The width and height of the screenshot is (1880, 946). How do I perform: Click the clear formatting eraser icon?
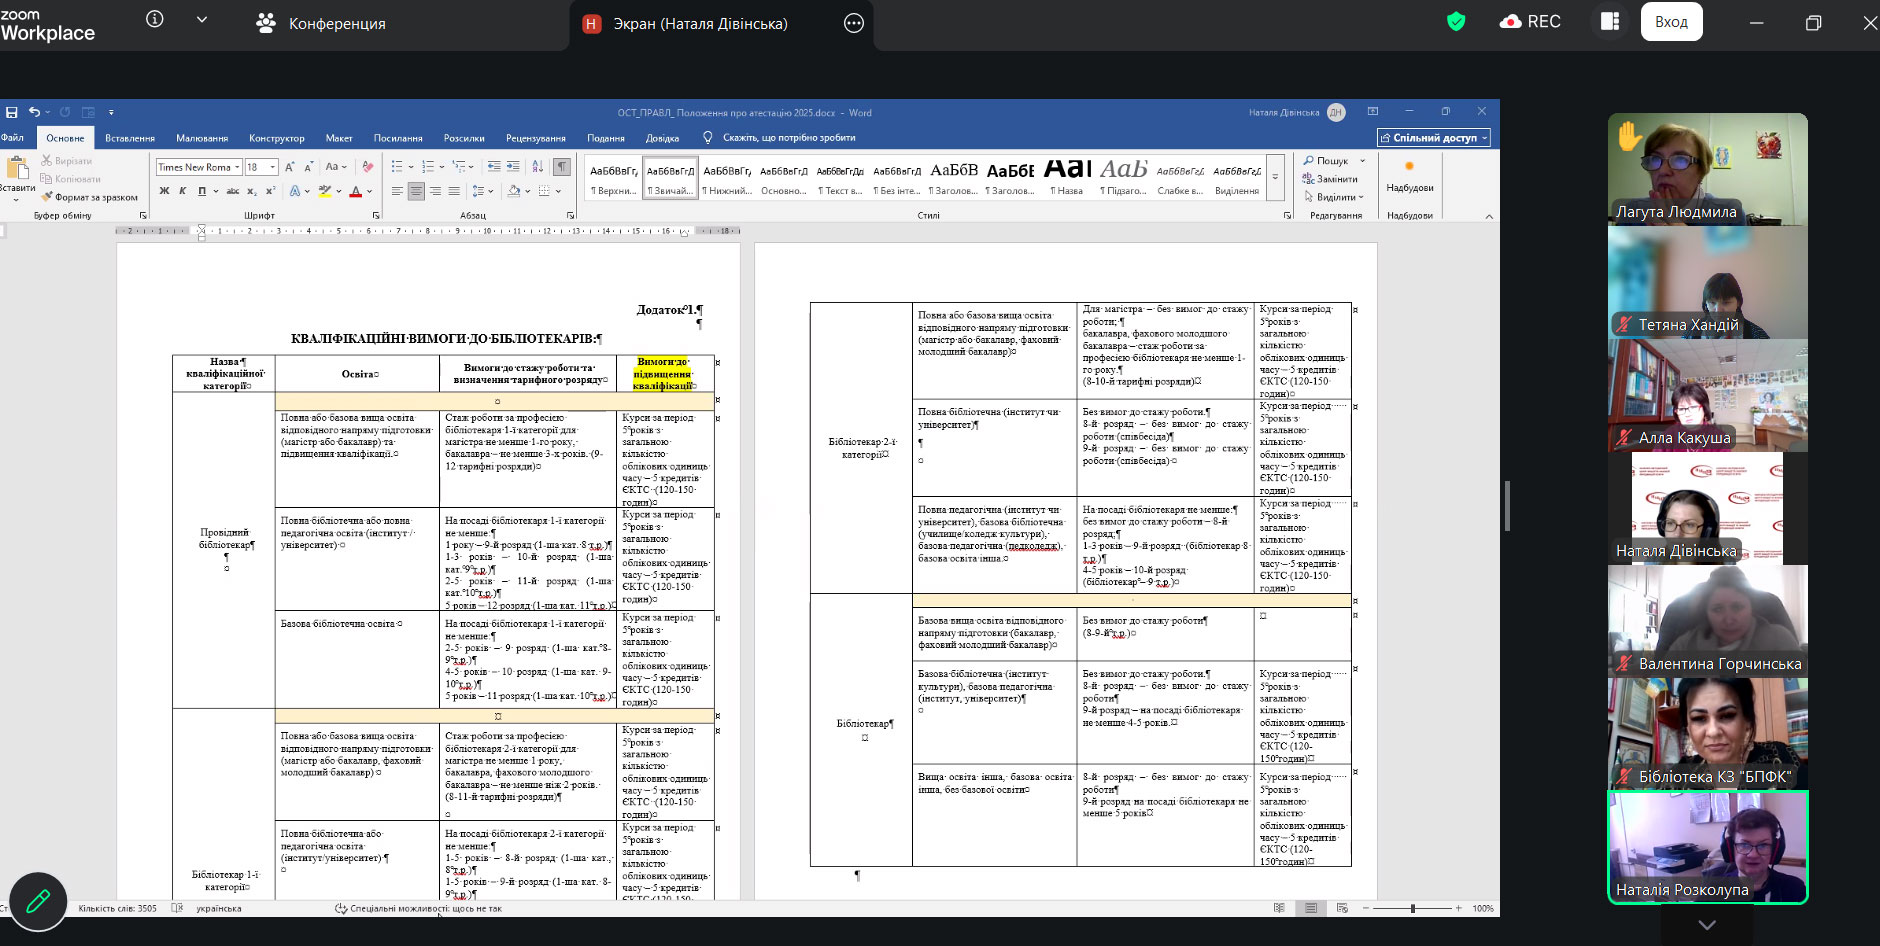point(367,167)
